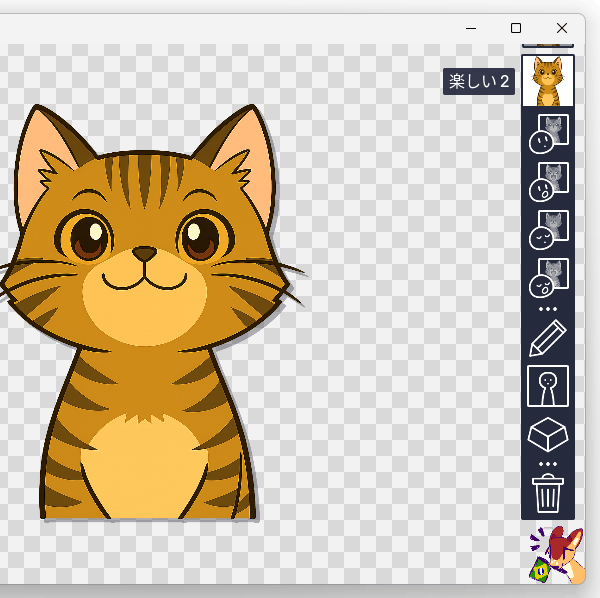Choose the wink open-mouth face icon

click(x=548, y=278)
